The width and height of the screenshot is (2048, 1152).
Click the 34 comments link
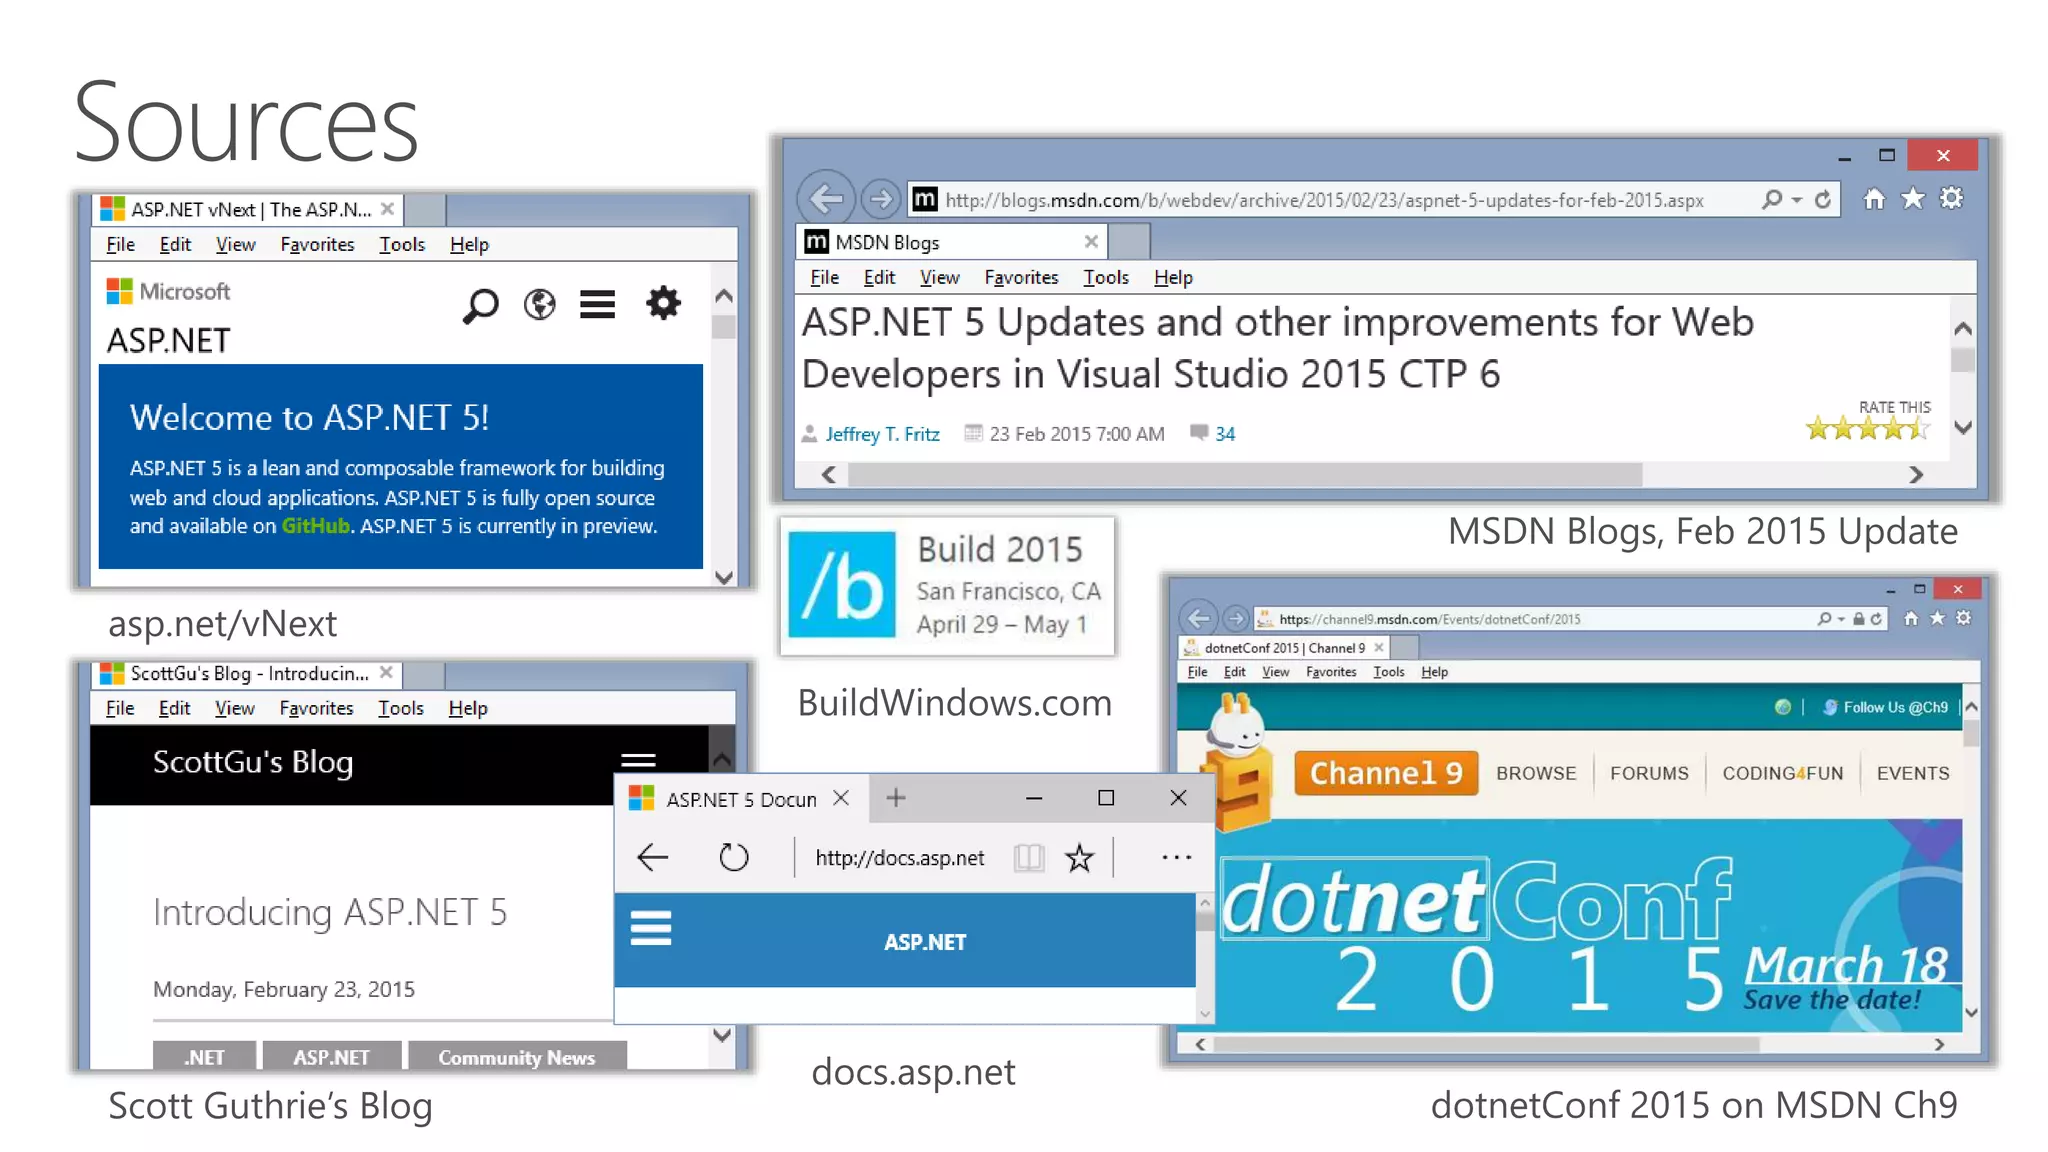coord(1225,434)
